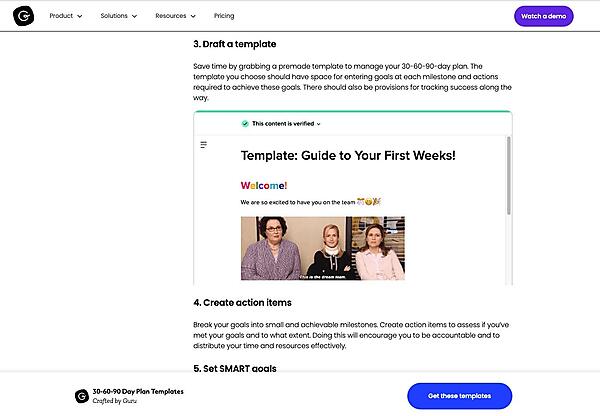Click the dream team GIF image

pos(323,248)
